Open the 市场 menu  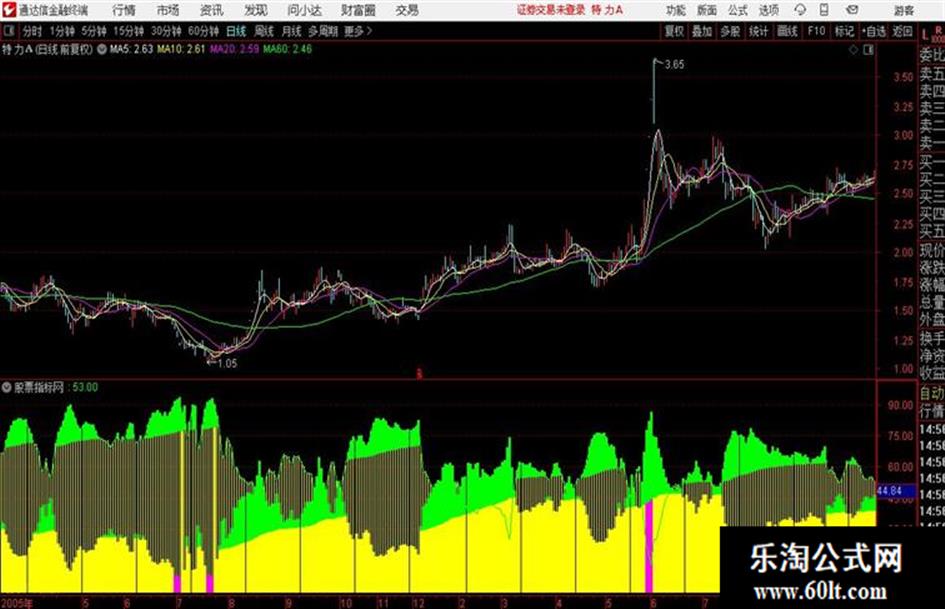click(x=168, y=10)
